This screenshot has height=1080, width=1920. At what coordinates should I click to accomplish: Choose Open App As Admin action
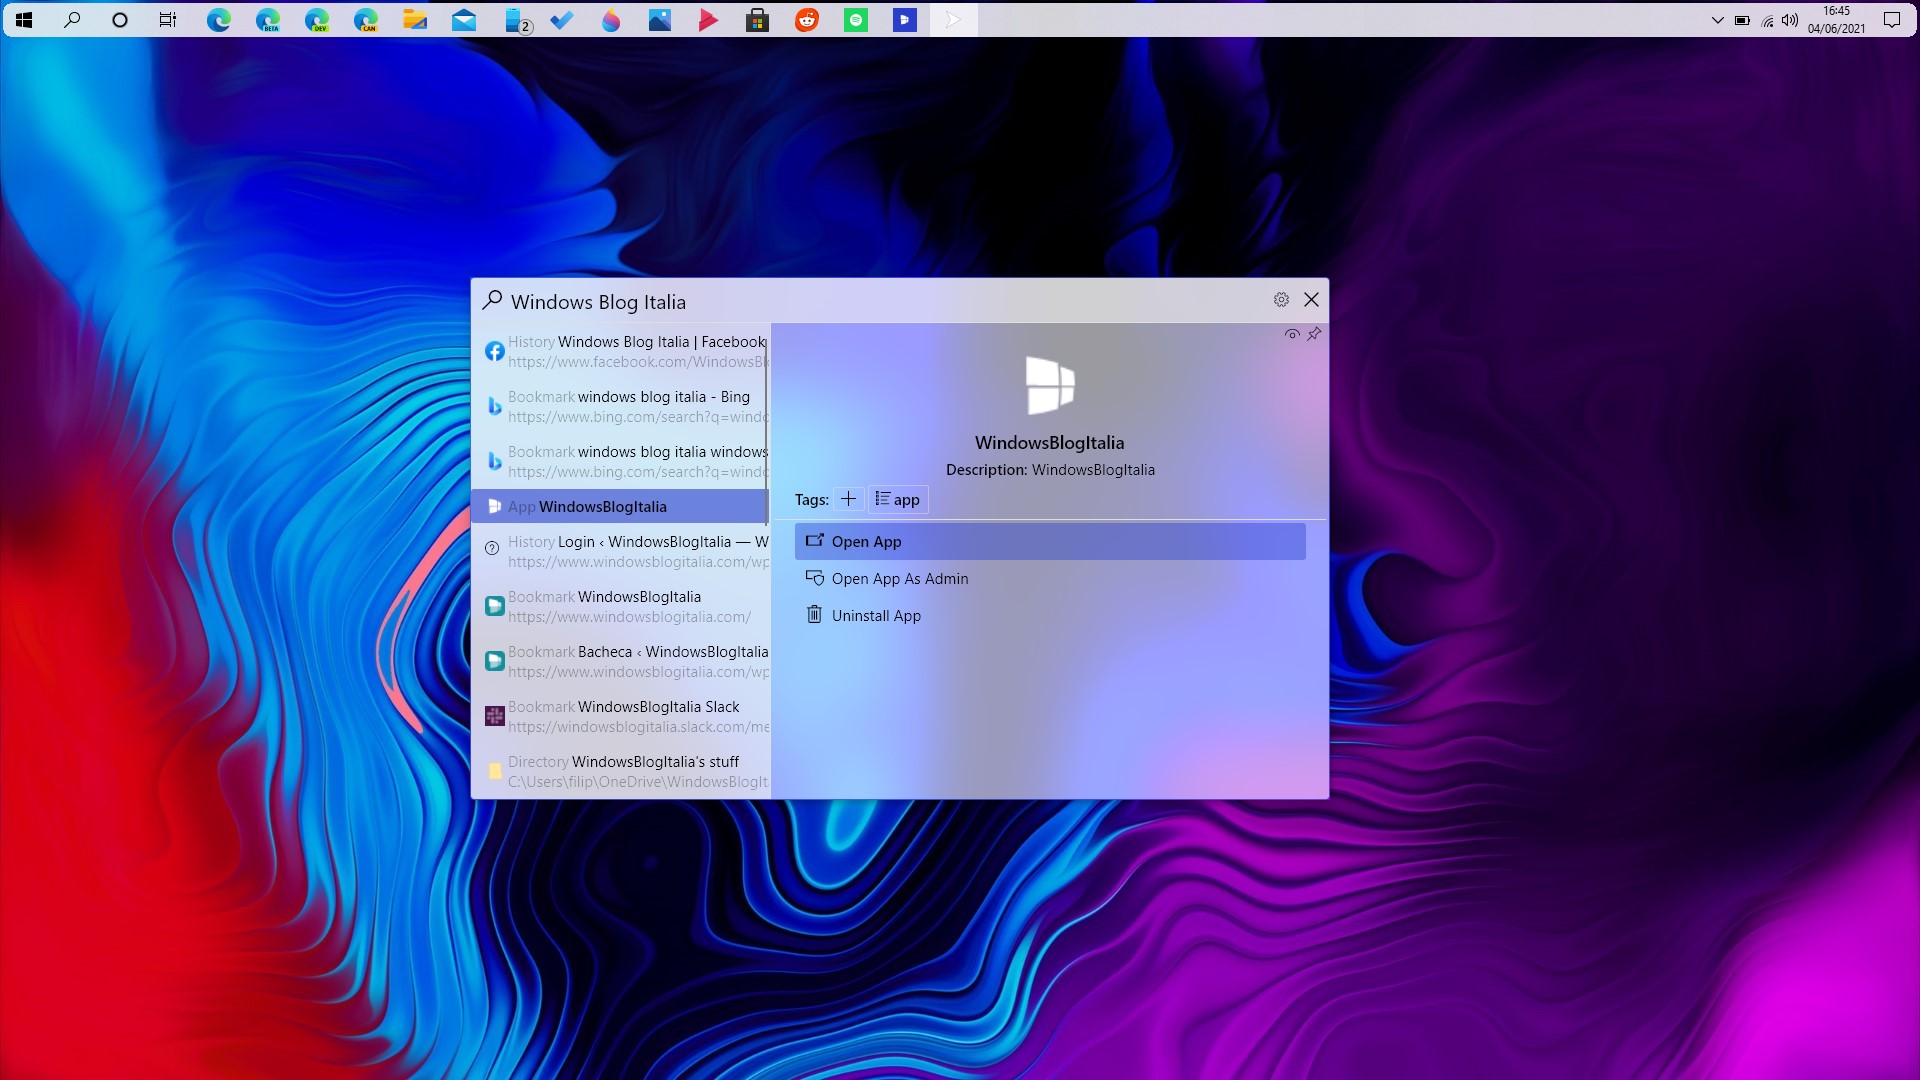(1050, 578)
